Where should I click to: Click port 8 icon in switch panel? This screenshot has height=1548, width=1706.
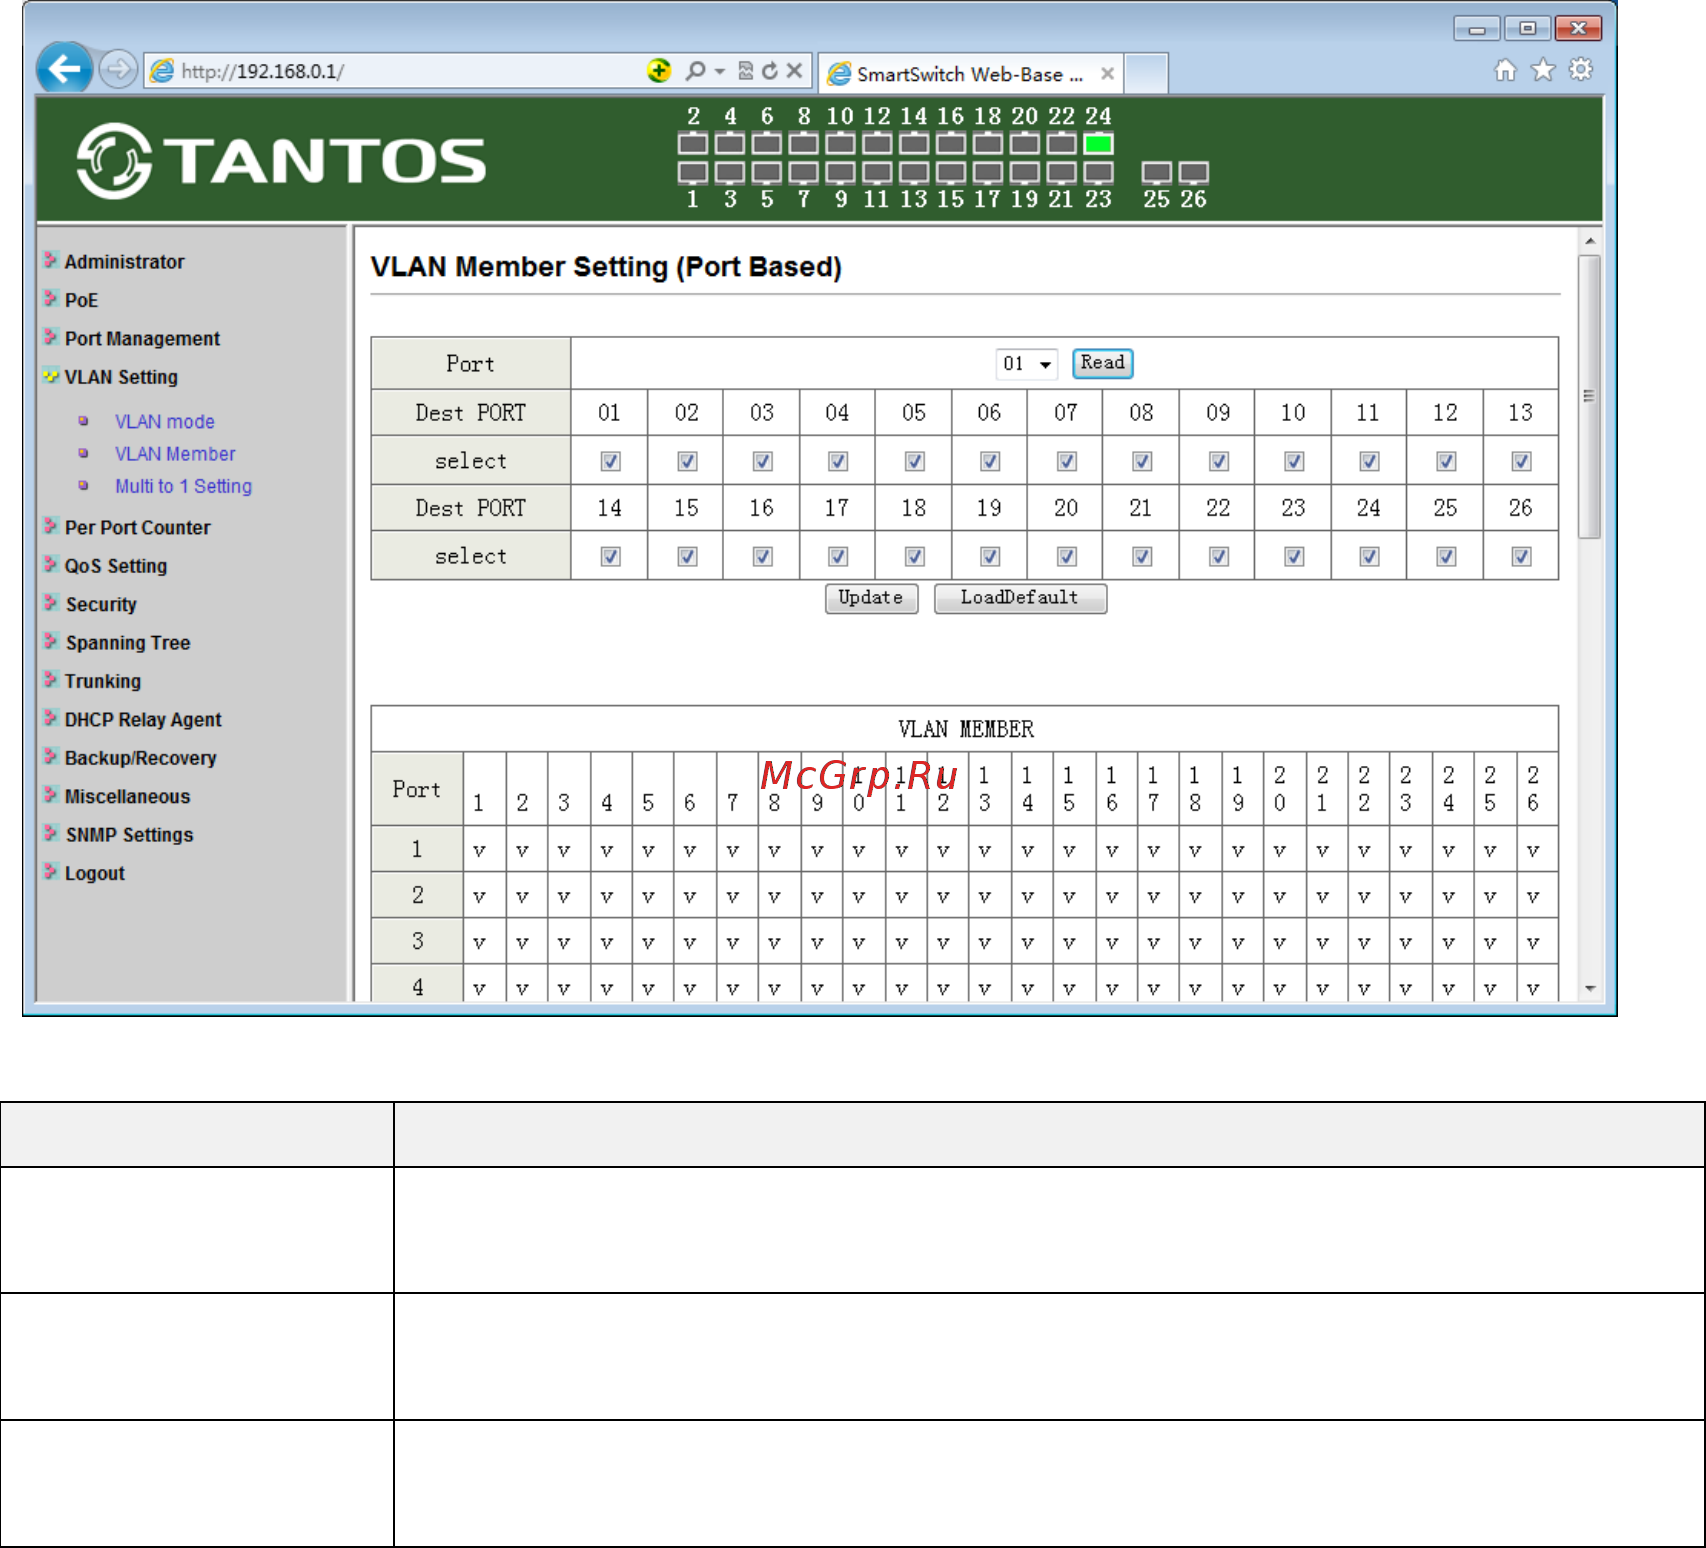803,143
